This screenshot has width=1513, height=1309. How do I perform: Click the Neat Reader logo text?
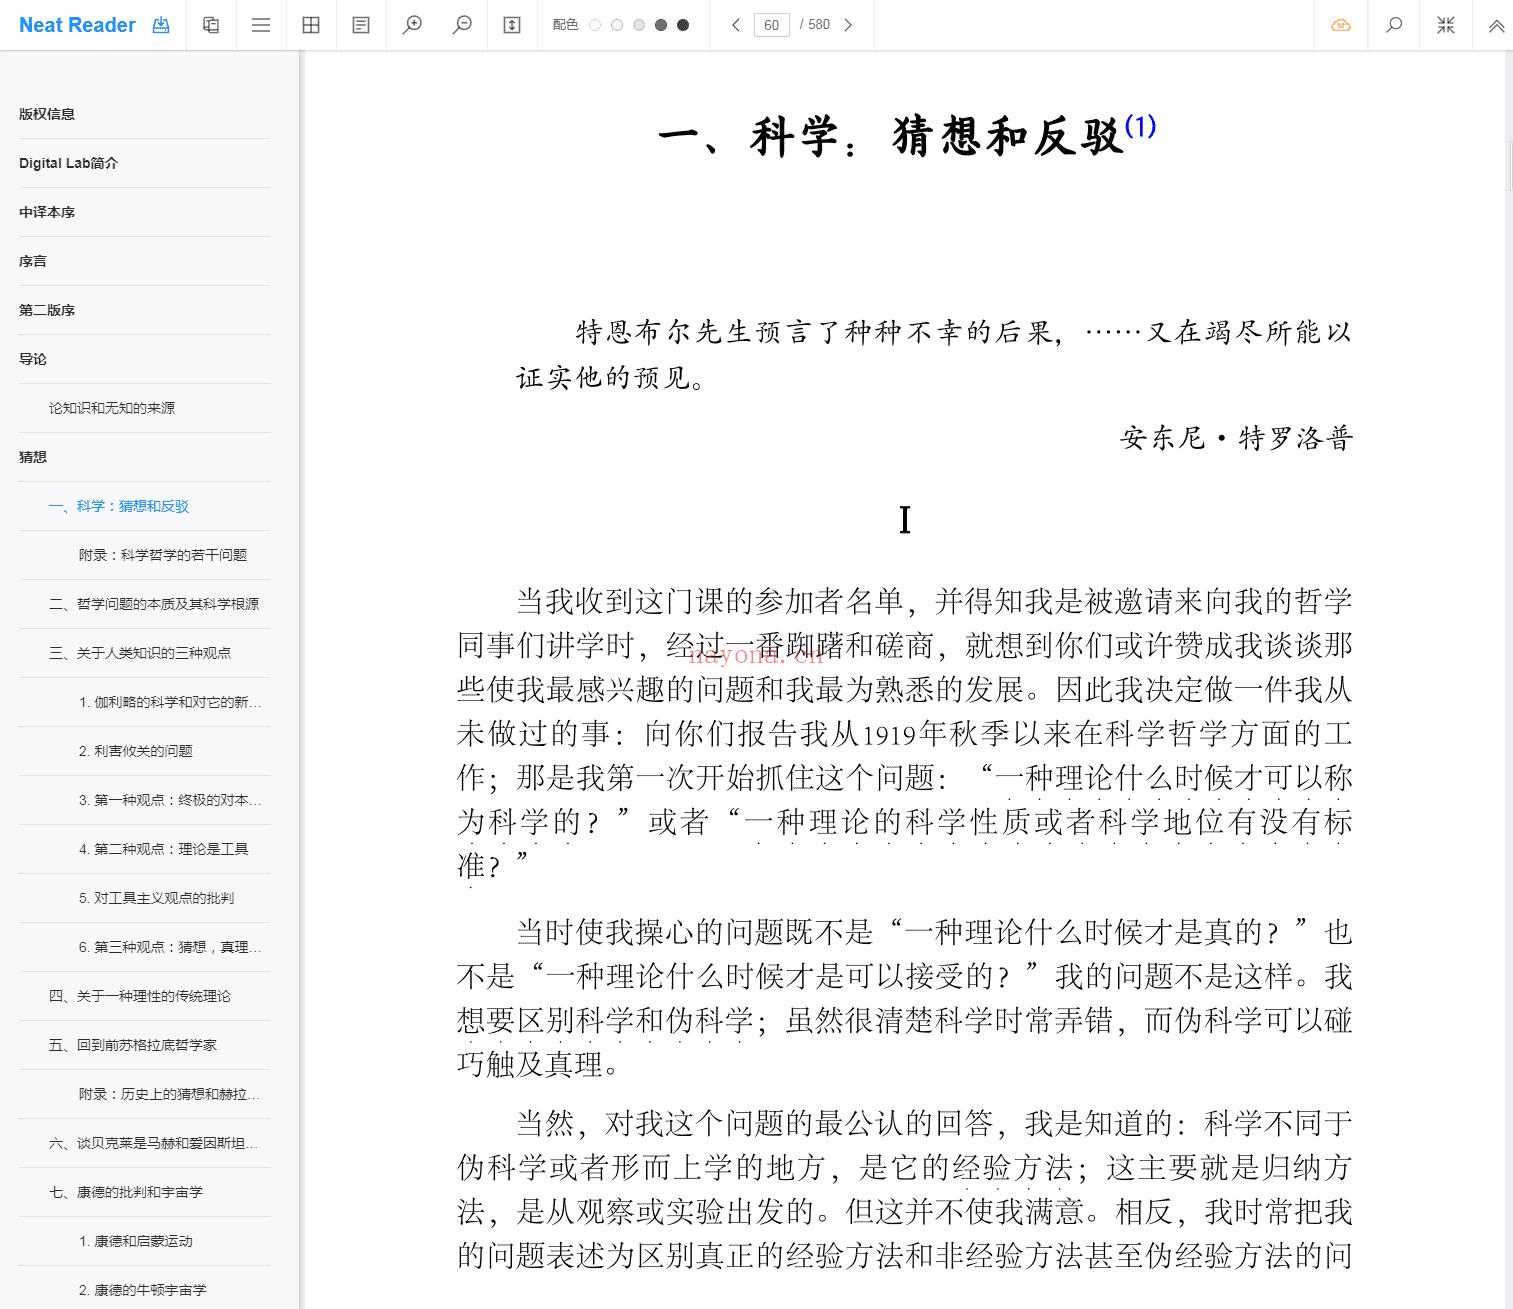(x=77, y=25)
